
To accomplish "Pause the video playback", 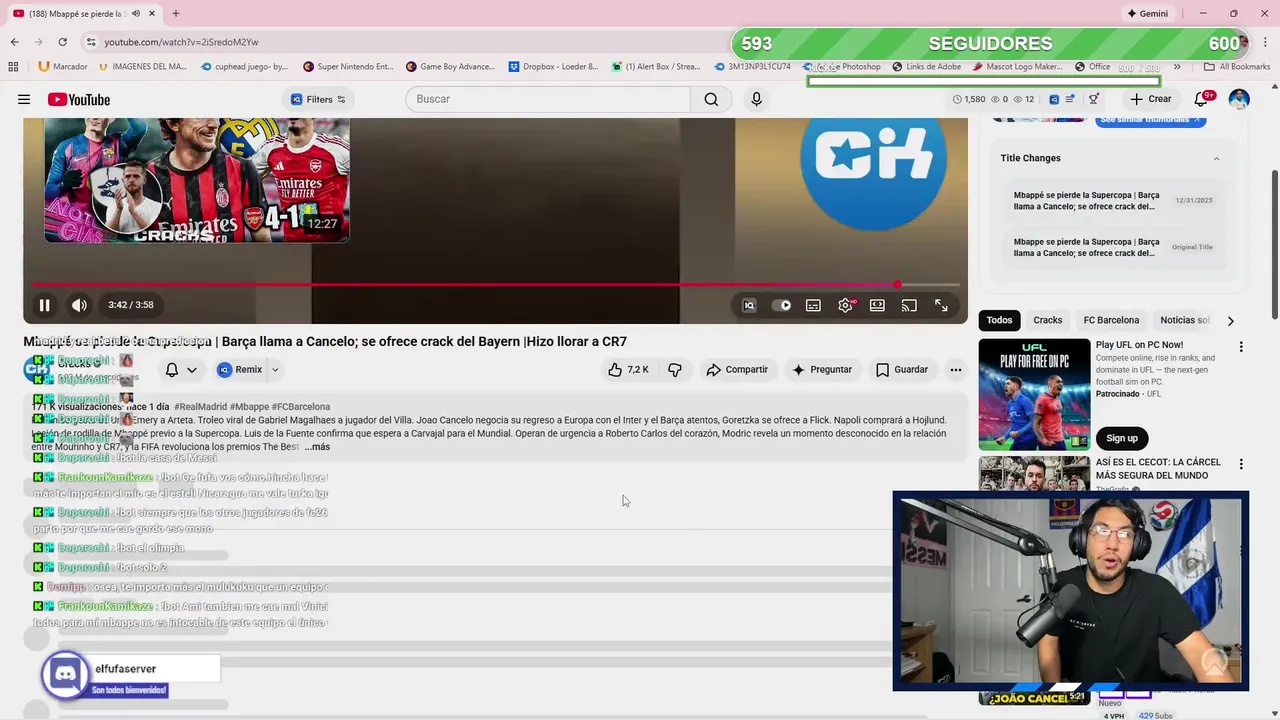I will (44, 305).
